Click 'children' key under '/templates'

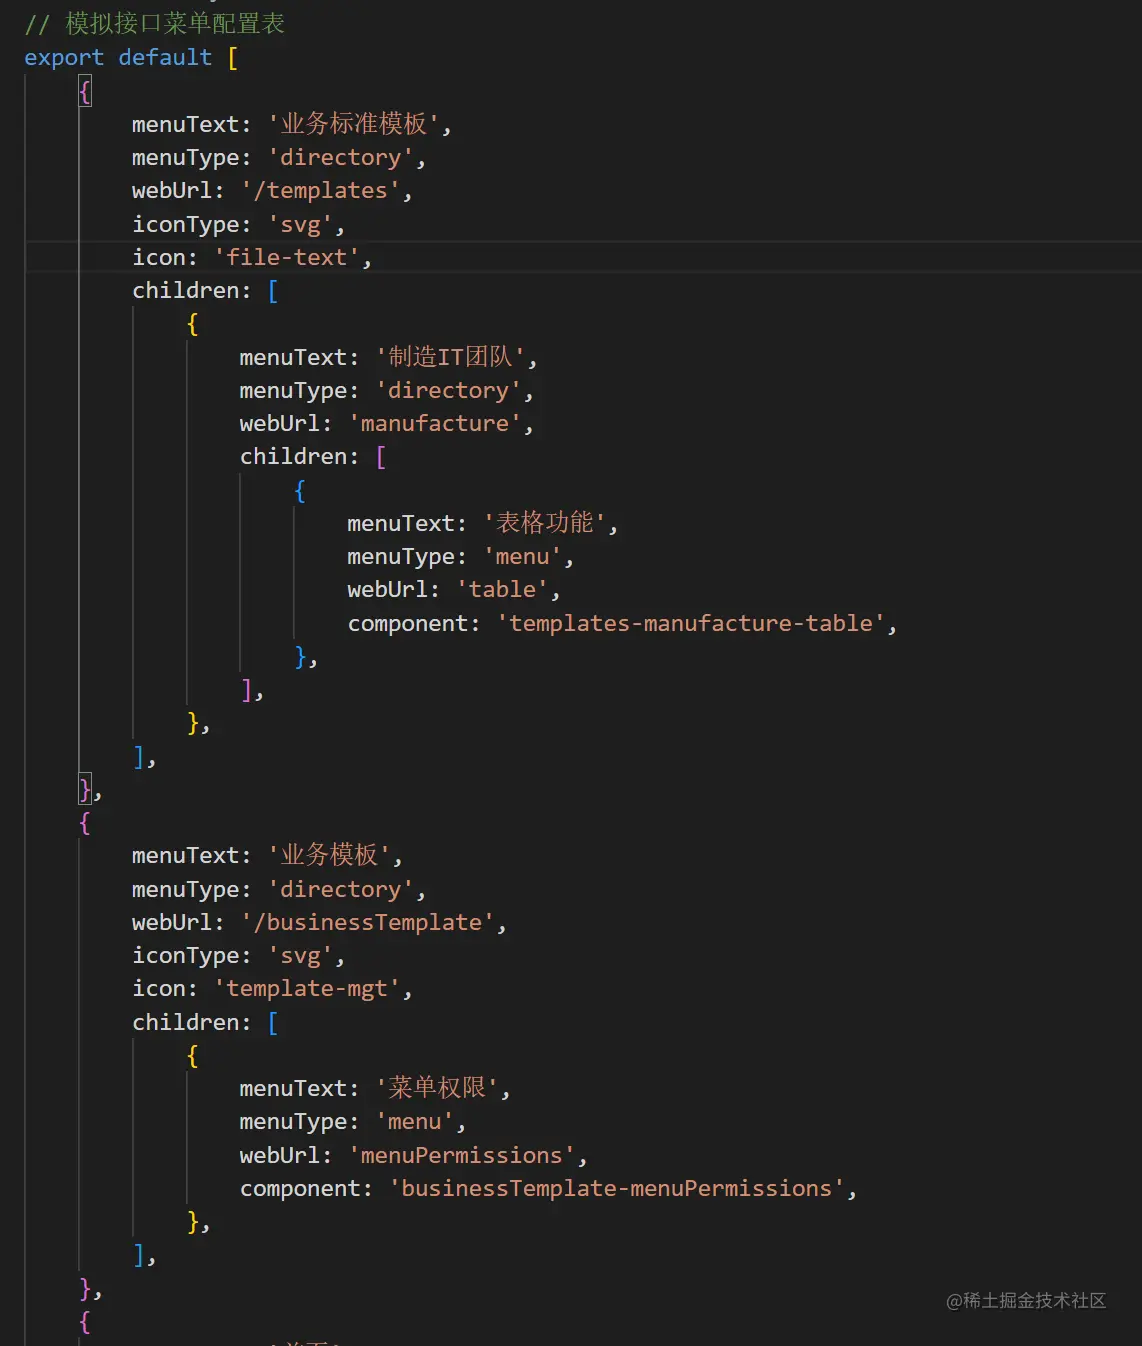click(x=186, y=290)
